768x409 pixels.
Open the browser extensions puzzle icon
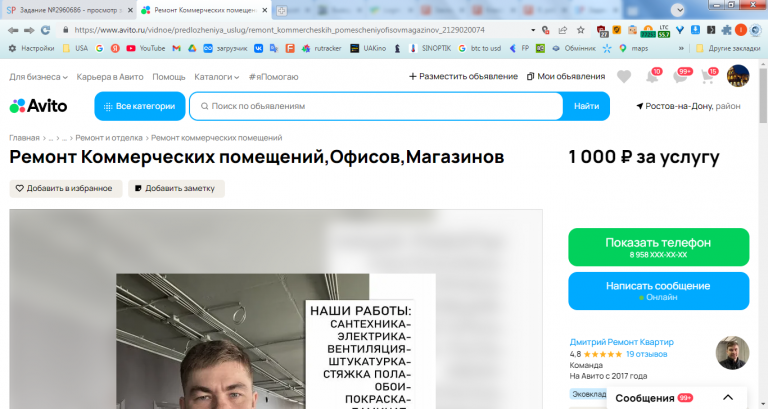tap(726, 30)
